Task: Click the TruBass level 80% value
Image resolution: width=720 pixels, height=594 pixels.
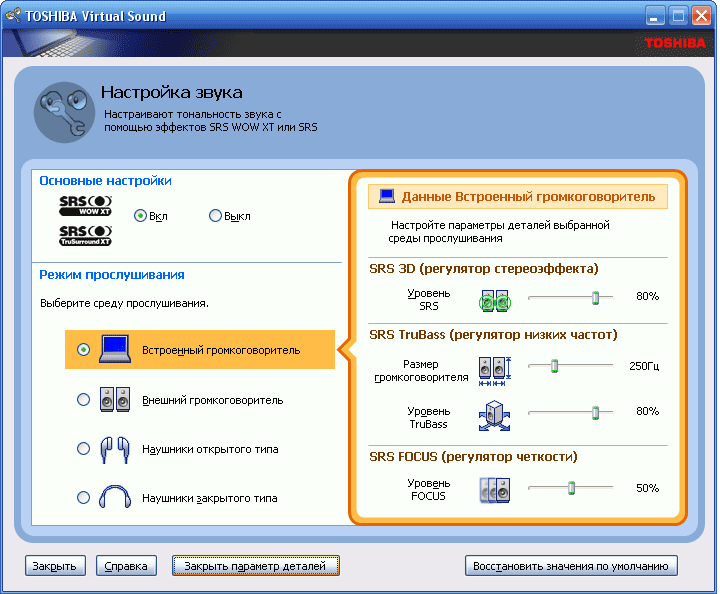Action: (647, 411)
